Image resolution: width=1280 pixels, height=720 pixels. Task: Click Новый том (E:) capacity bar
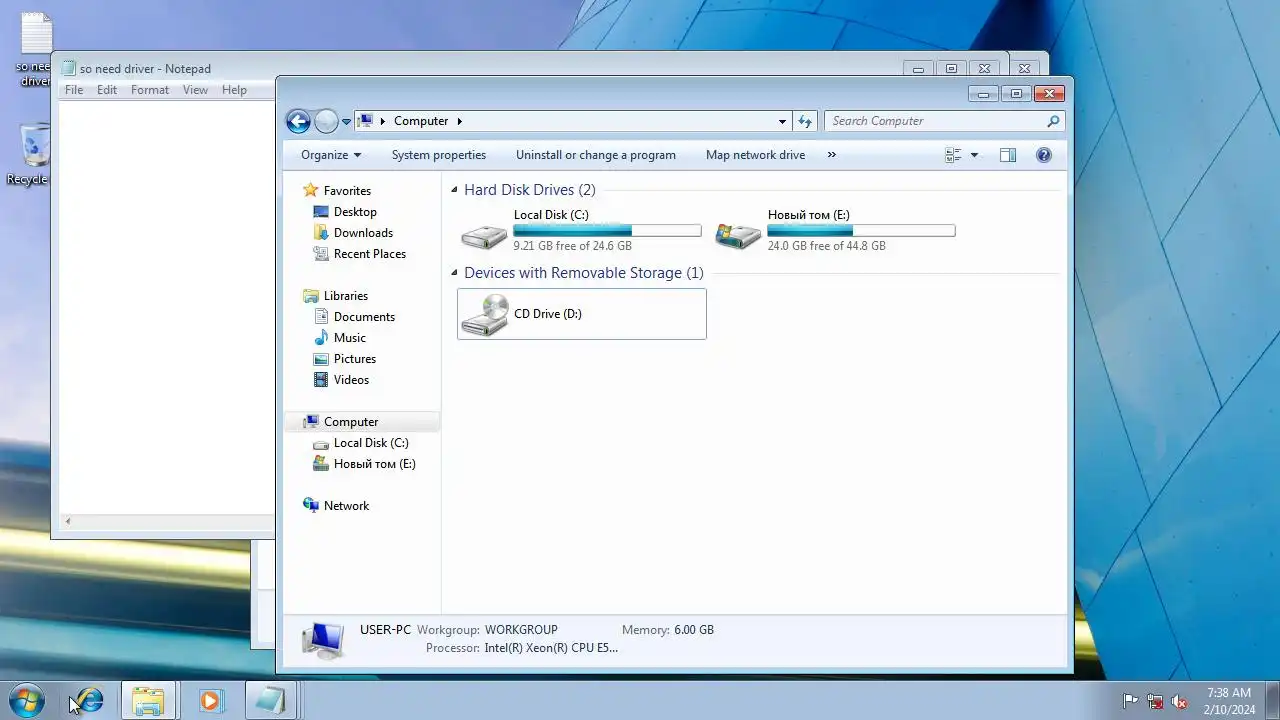pyautogui.click(x=861, y=231)
